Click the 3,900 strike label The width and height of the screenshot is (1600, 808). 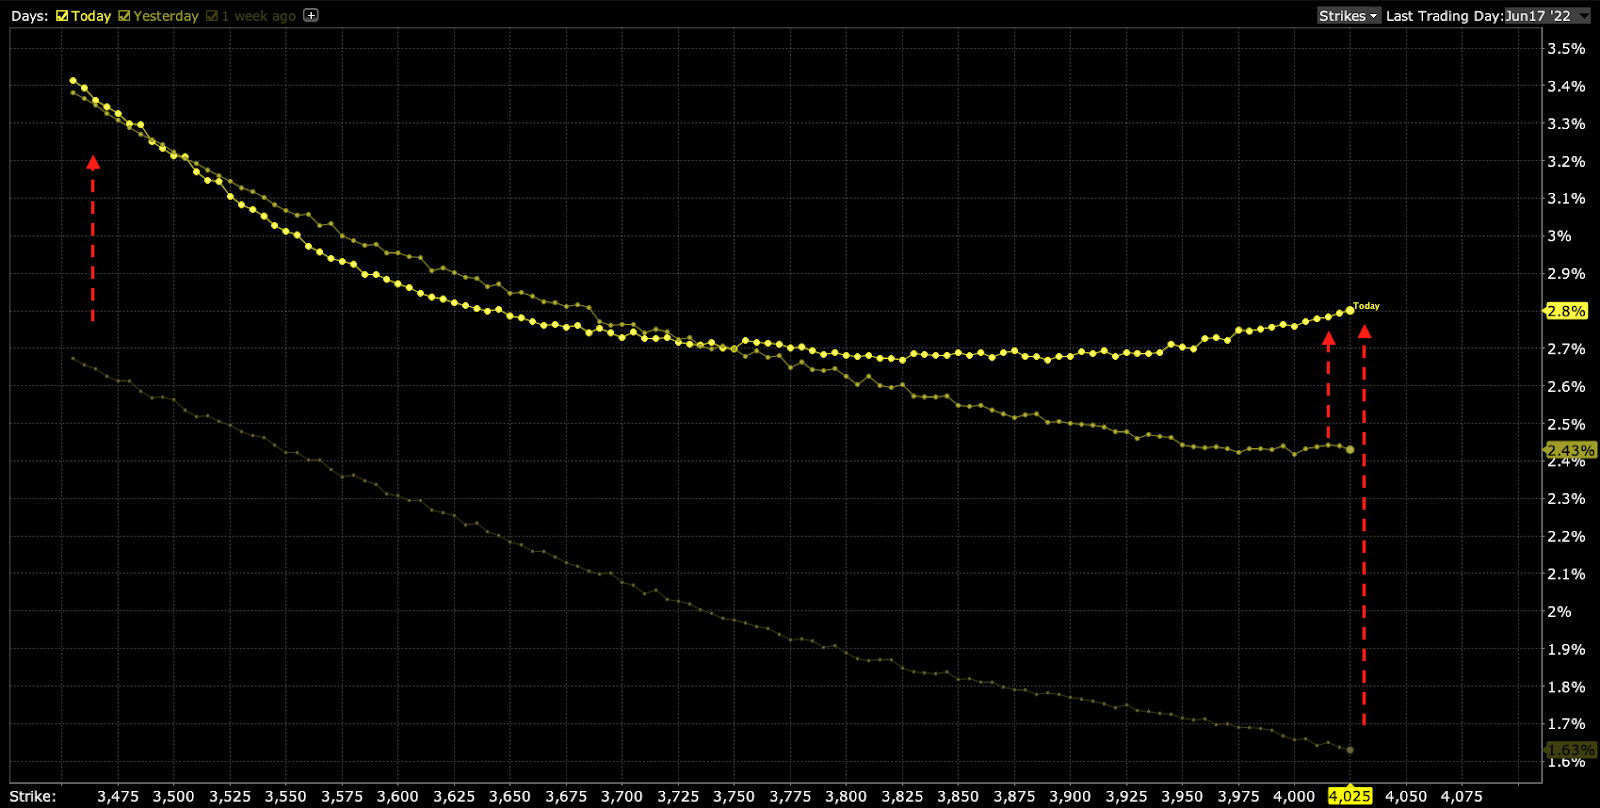(x=1070, y=796)
